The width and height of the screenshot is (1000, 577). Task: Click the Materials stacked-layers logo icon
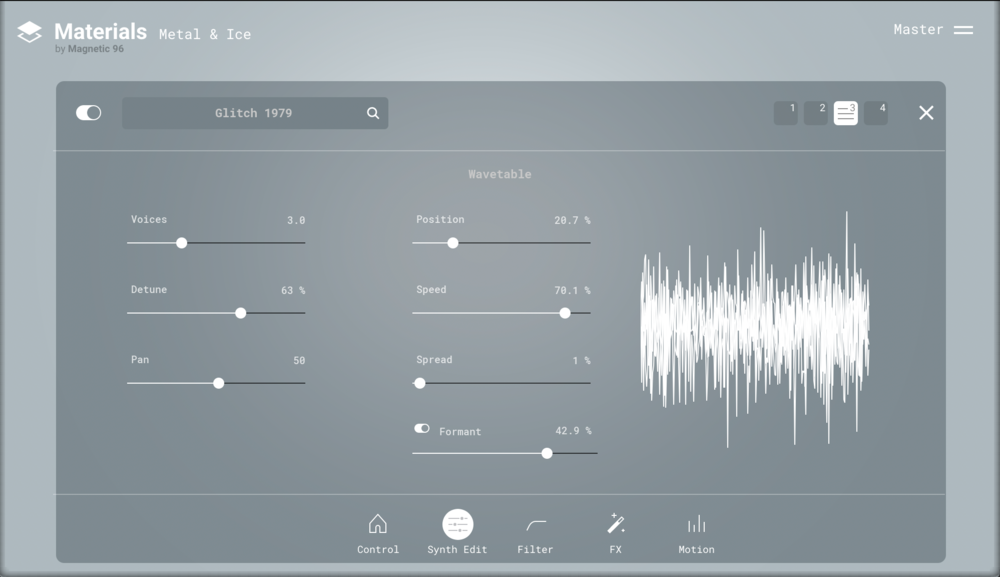pos(29,33)
